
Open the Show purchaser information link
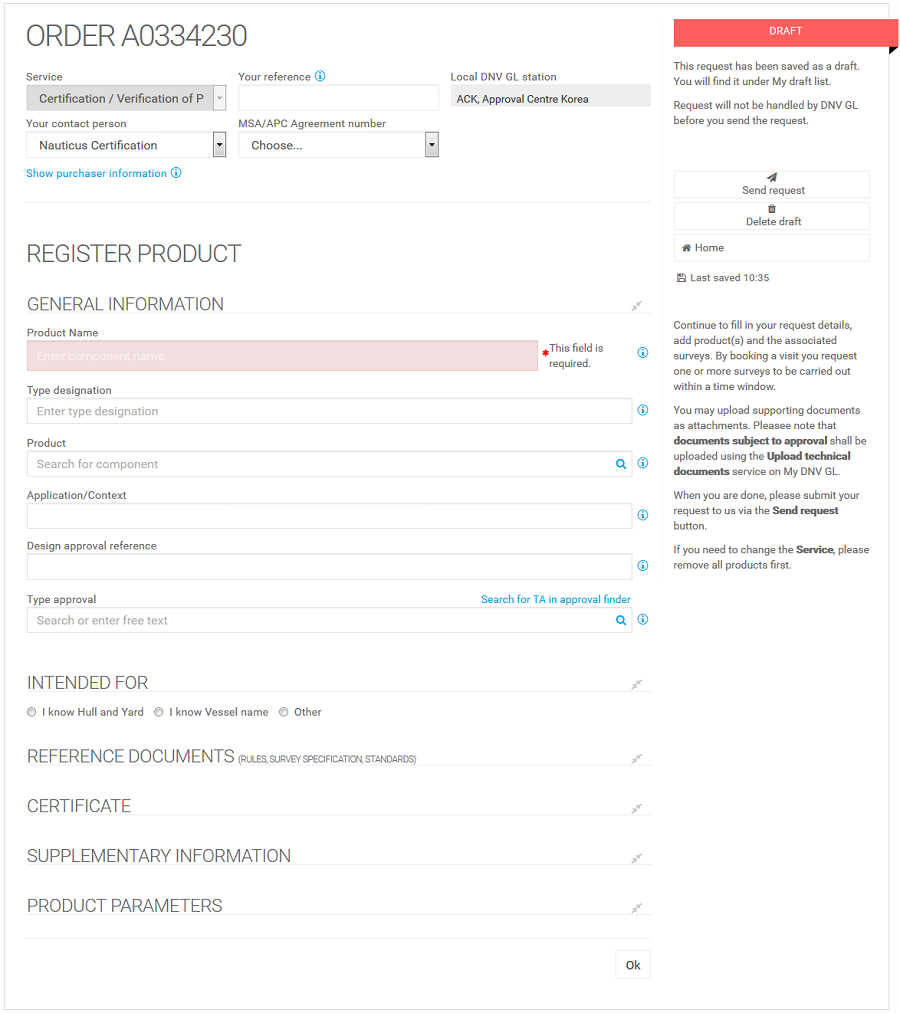click(96, 172)
